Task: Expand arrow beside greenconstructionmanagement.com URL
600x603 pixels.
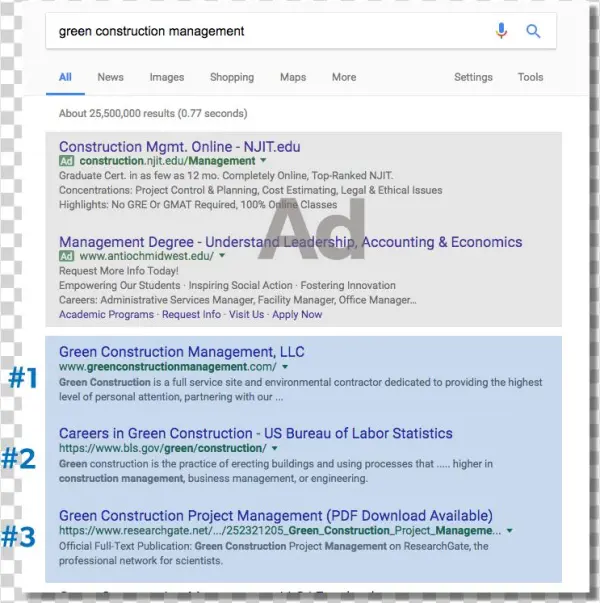Action: pyautogui.click(x=285, y=367)
